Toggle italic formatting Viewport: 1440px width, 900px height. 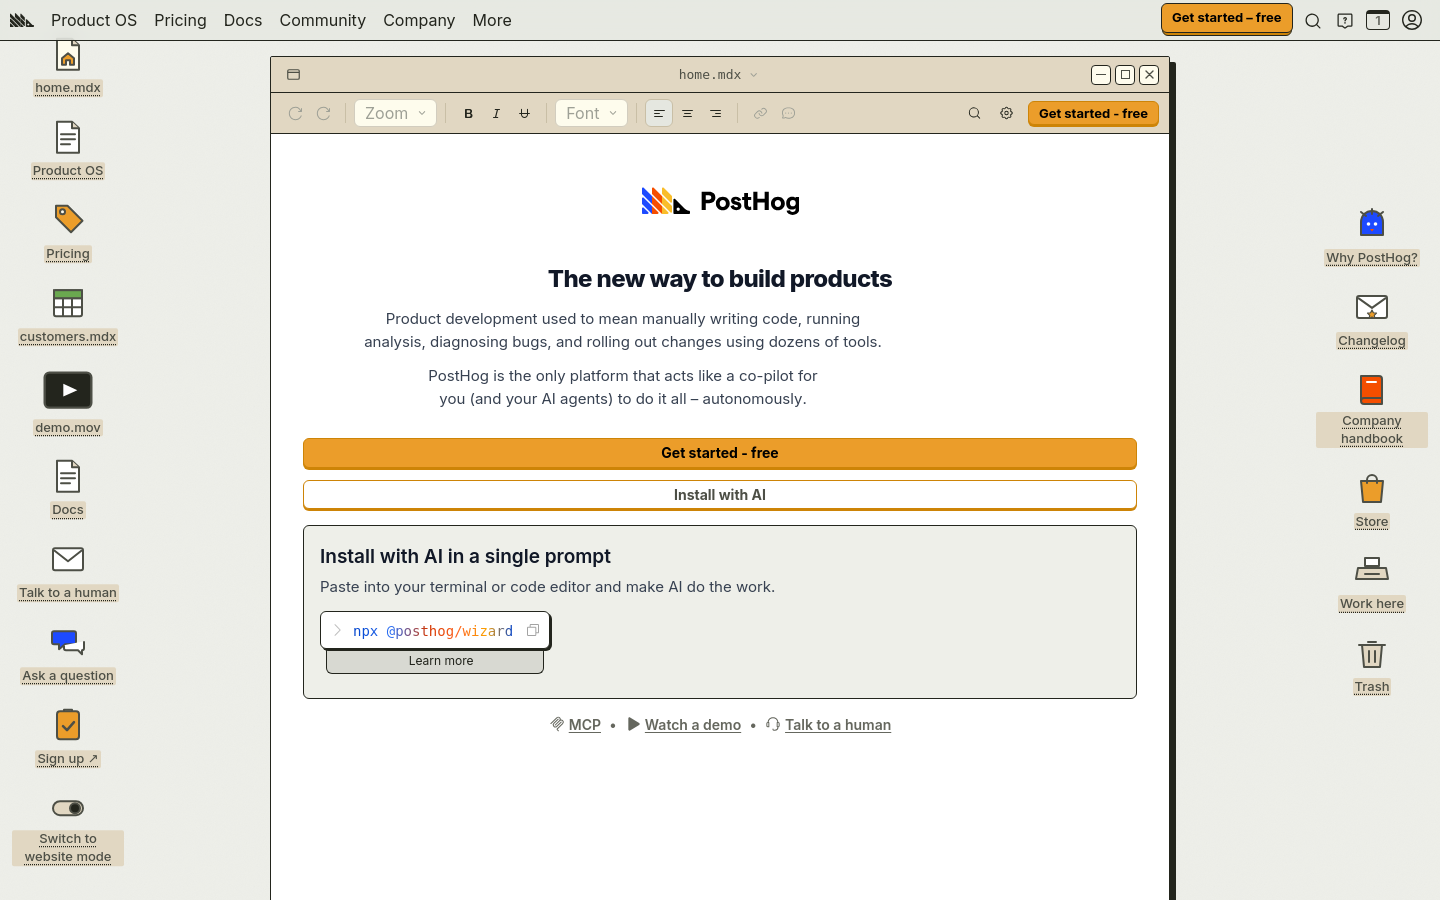(496, 114)
